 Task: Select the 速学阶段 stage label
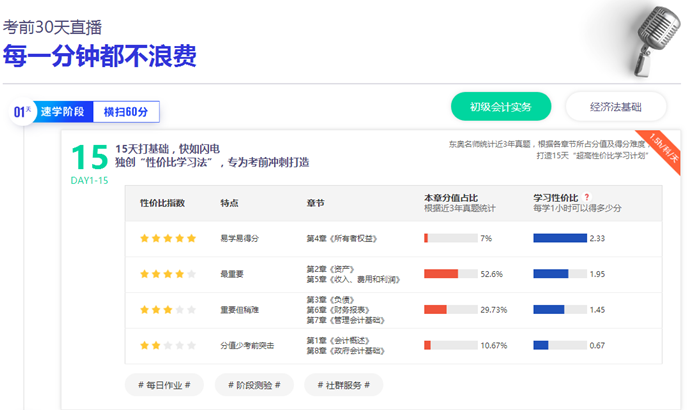[65, 112]
